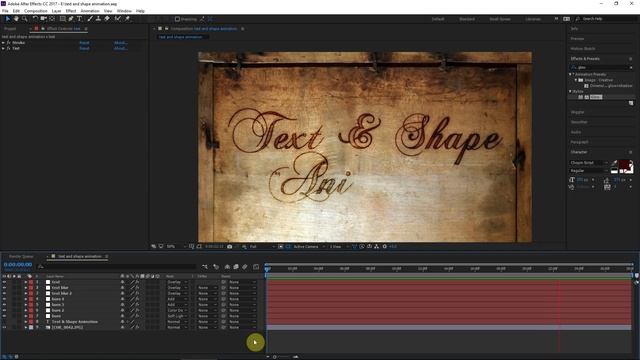Select the Zoom magnifier tool
Viewport: 640px width, 360px height.
tap(24, 19)
